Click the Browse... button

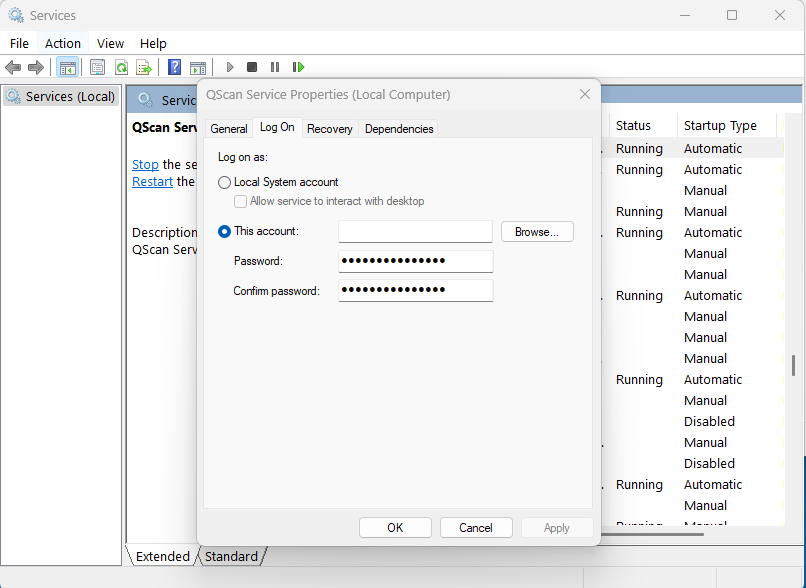coord(537,232)
